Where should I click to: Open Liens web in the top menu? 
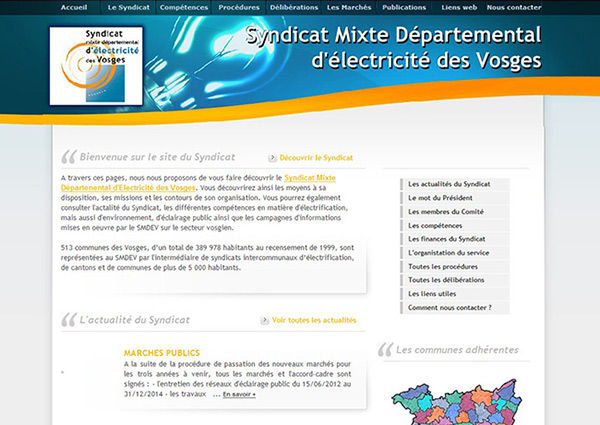coord(459,7)
